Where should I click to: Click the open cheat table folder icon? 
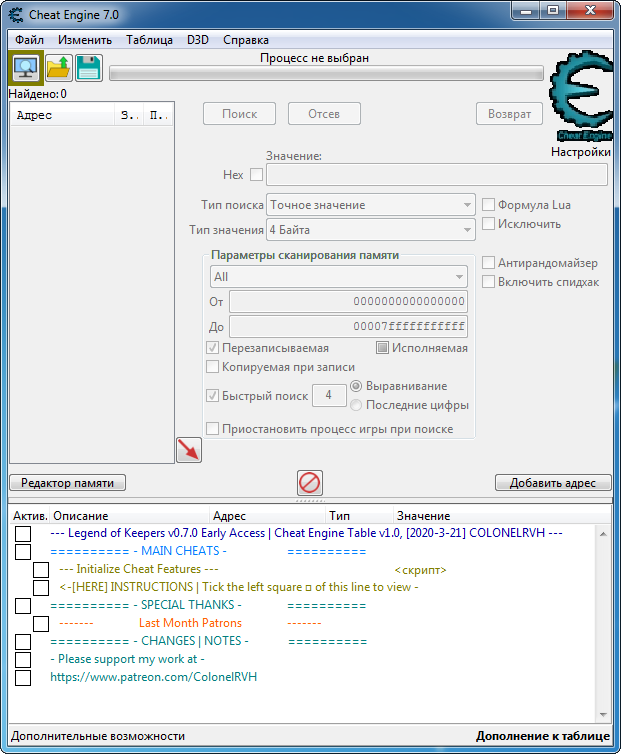[59, 68]
